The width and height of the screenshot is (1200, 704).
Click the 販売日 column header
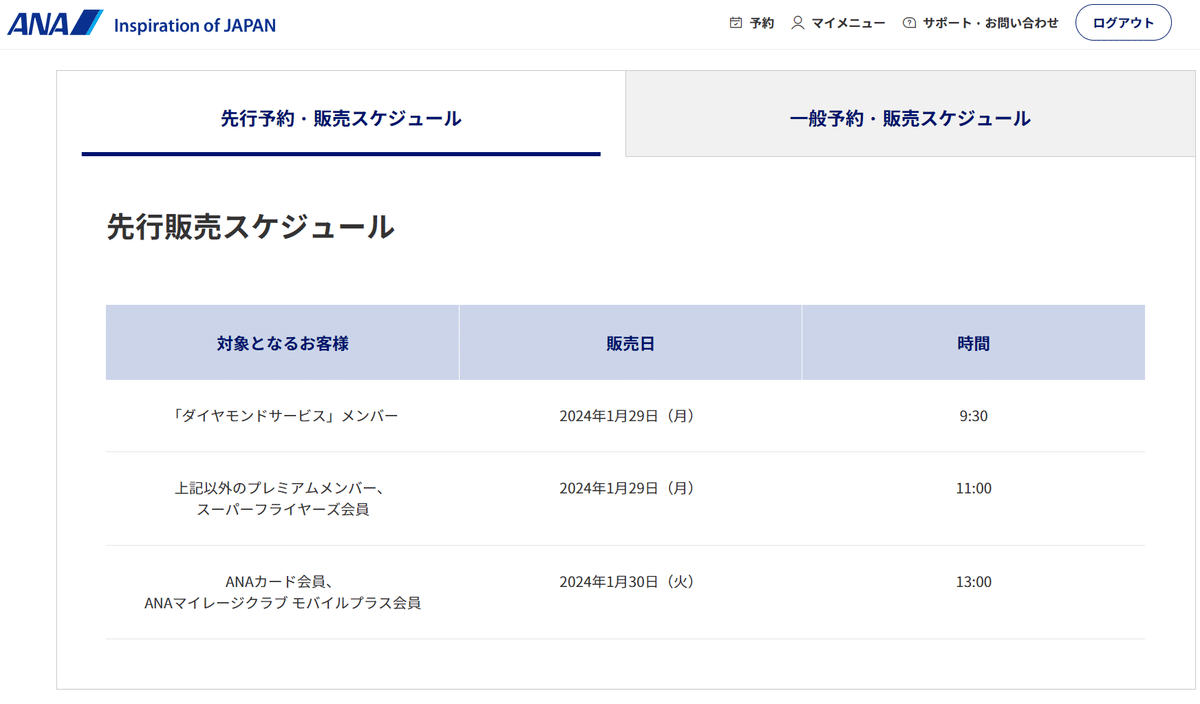click(x=630, y=341)
